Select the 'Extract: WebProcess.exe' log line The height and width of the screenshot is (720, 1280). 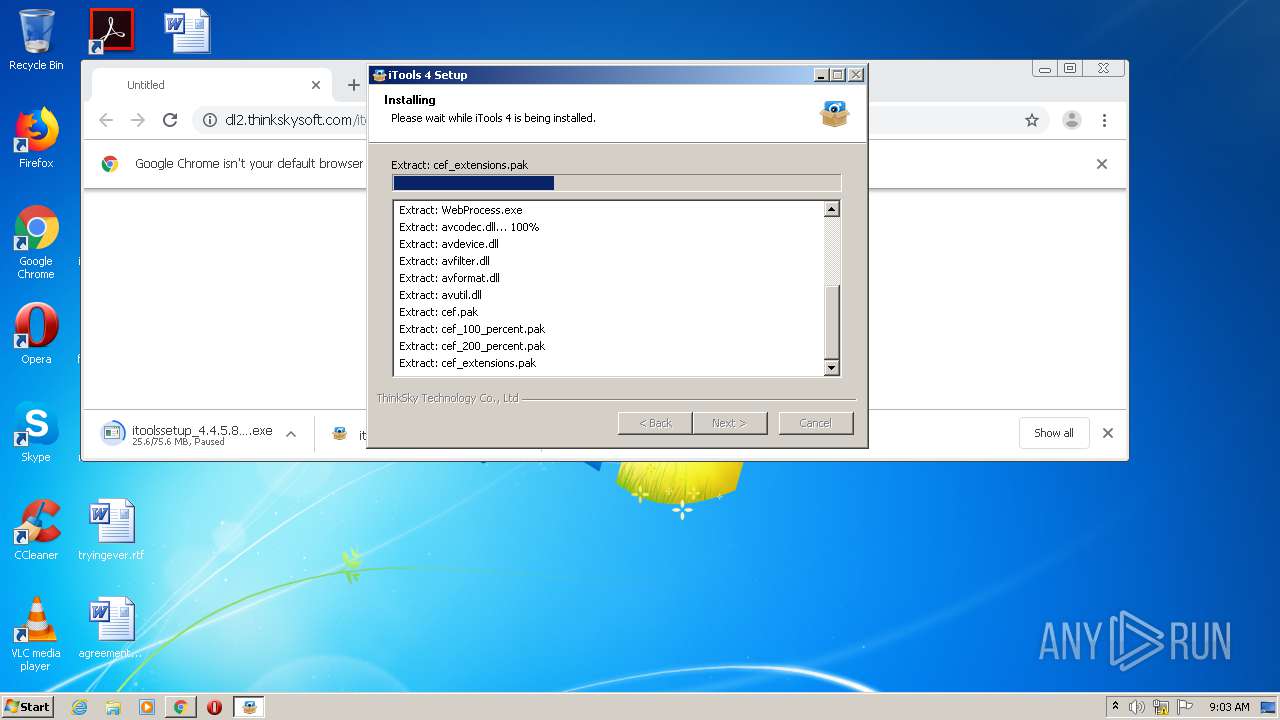(461, 210)
